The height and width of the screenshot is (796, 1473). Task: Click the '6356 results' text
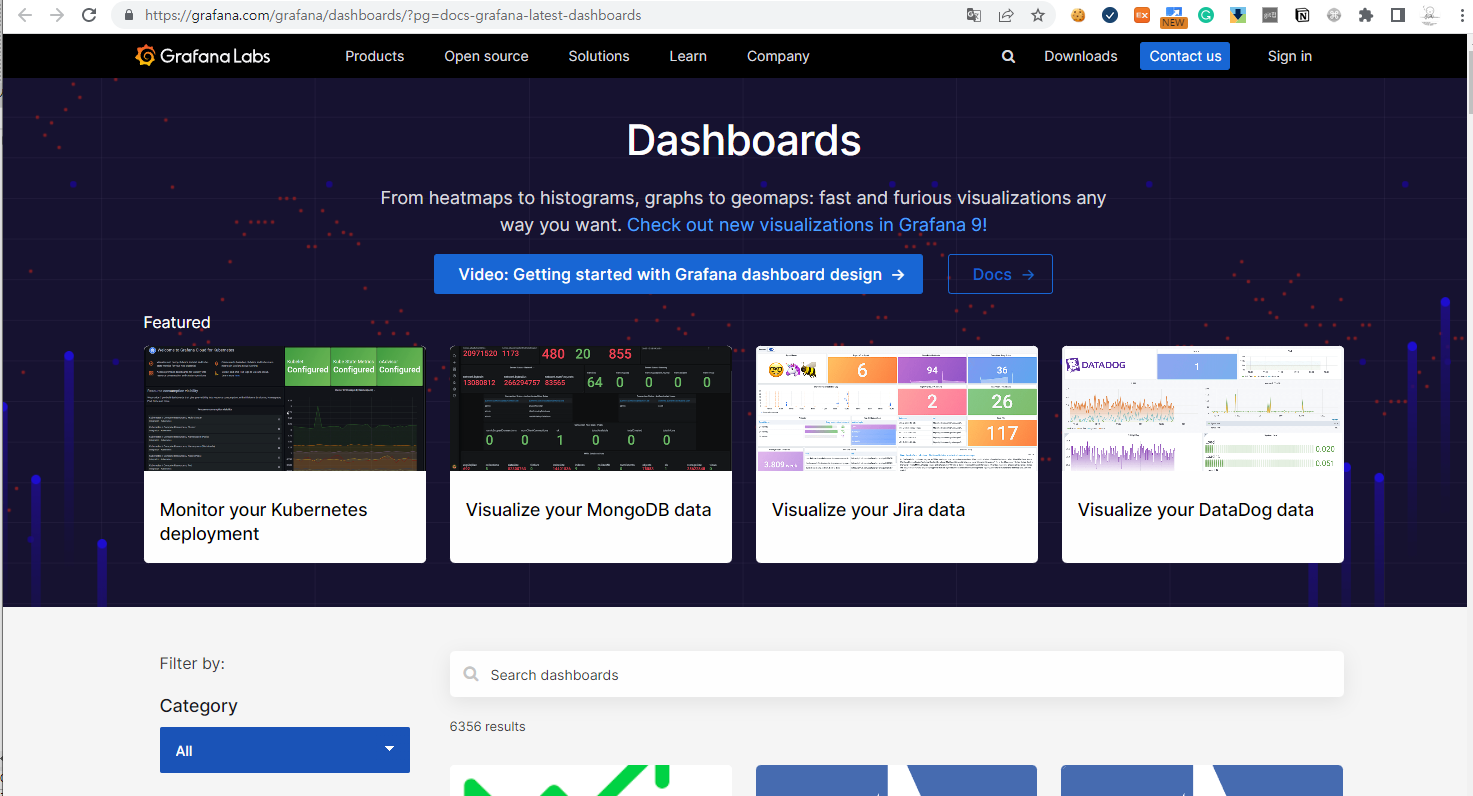click(x=487, y=726)
